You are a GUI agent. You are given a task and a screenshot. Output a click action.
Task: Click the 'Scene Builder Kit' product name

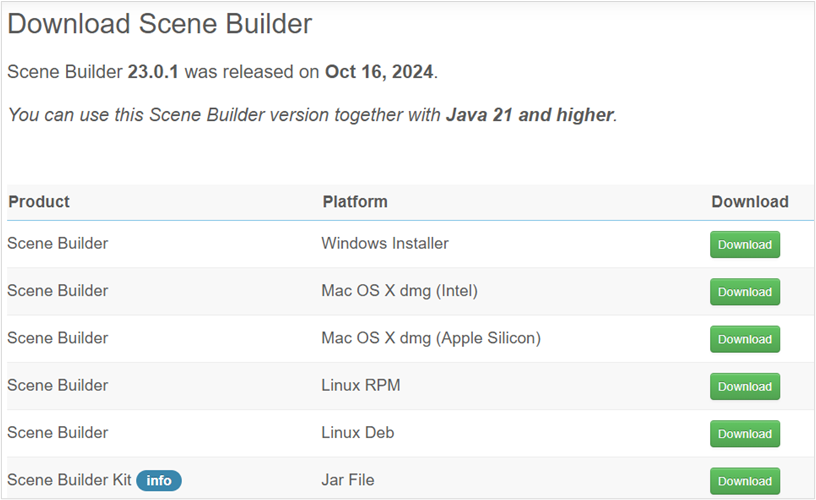[x=69, y=480]
